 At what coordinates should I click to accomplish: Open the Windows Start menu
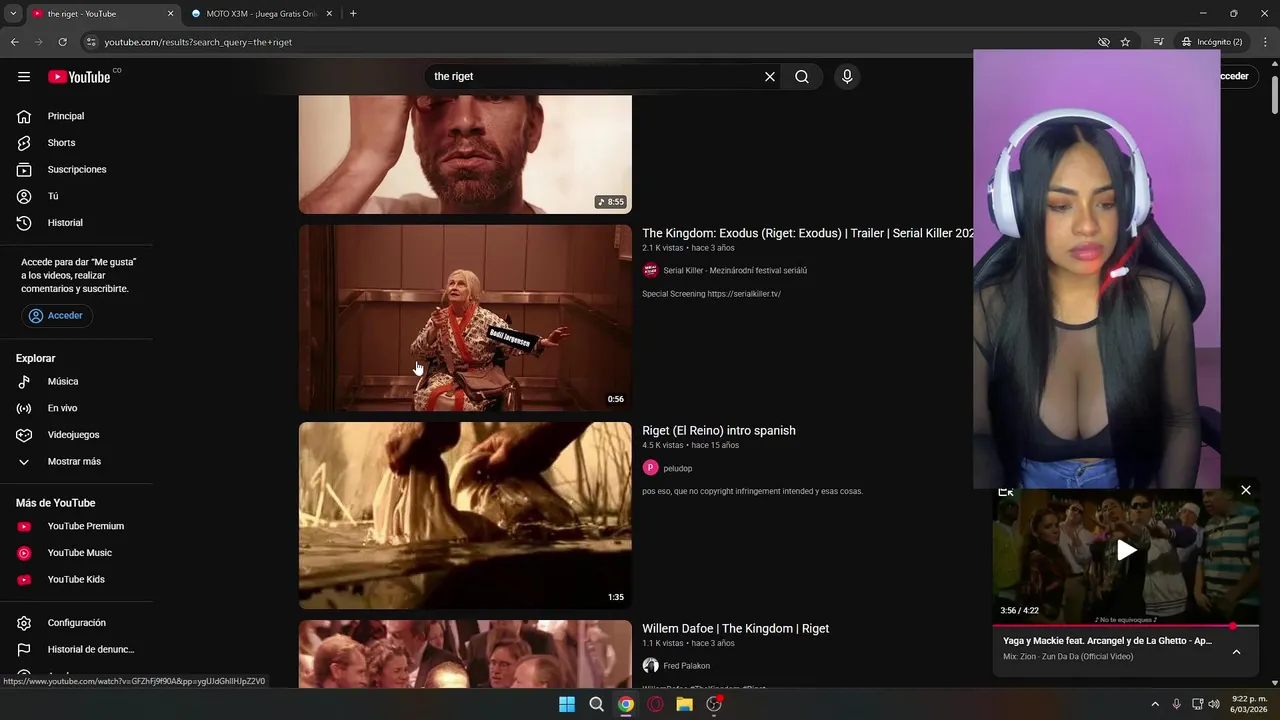567,704
